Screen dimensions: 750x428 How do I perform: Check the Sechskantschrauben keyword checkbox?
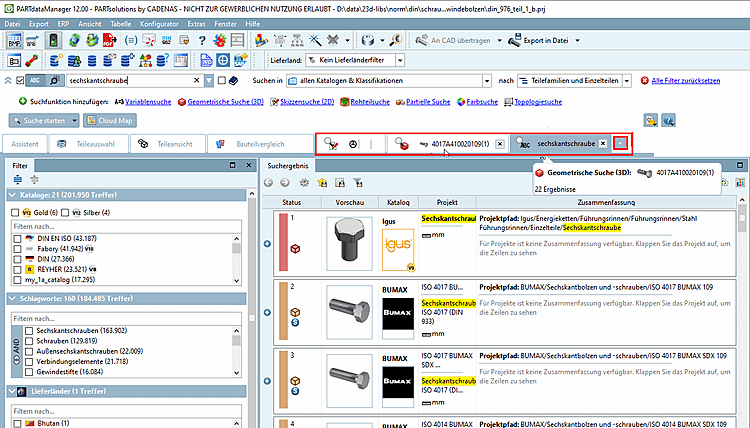coord(29,331)
